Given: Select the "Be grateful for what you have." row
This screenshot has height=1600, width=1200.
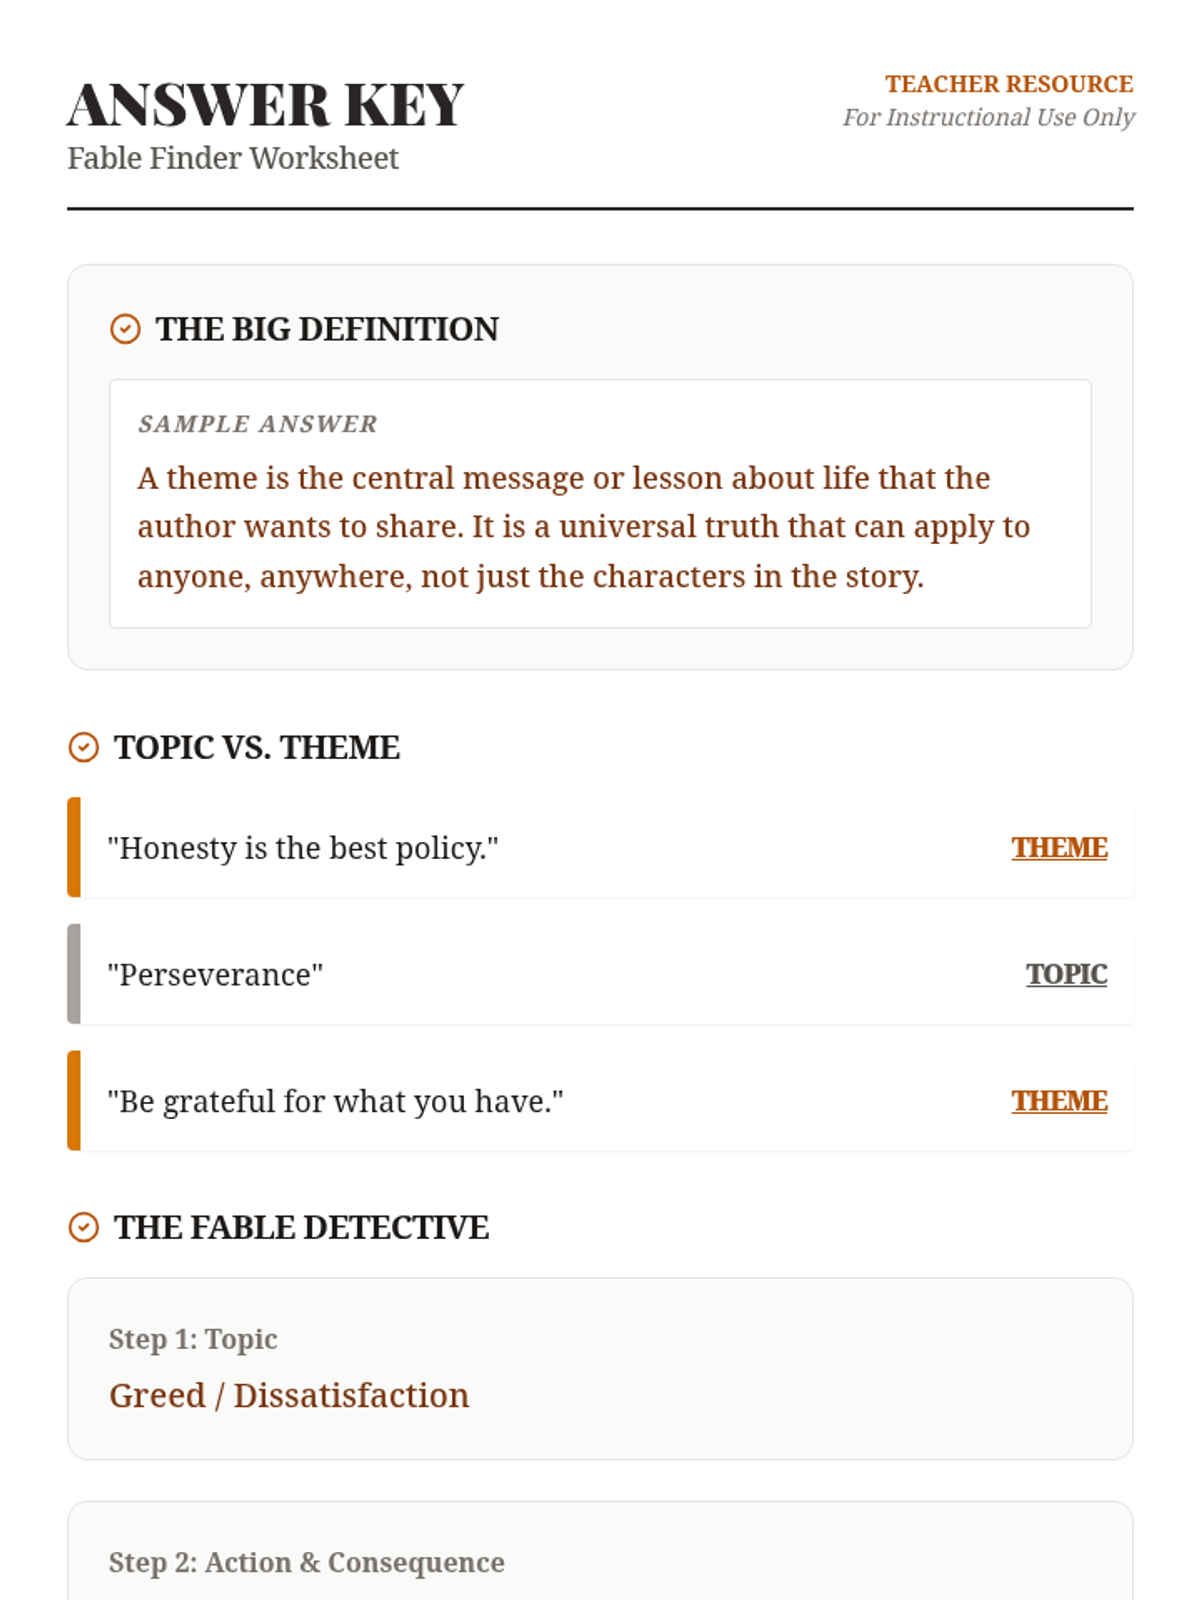Looking at the screenshot, I should 600,1101.
